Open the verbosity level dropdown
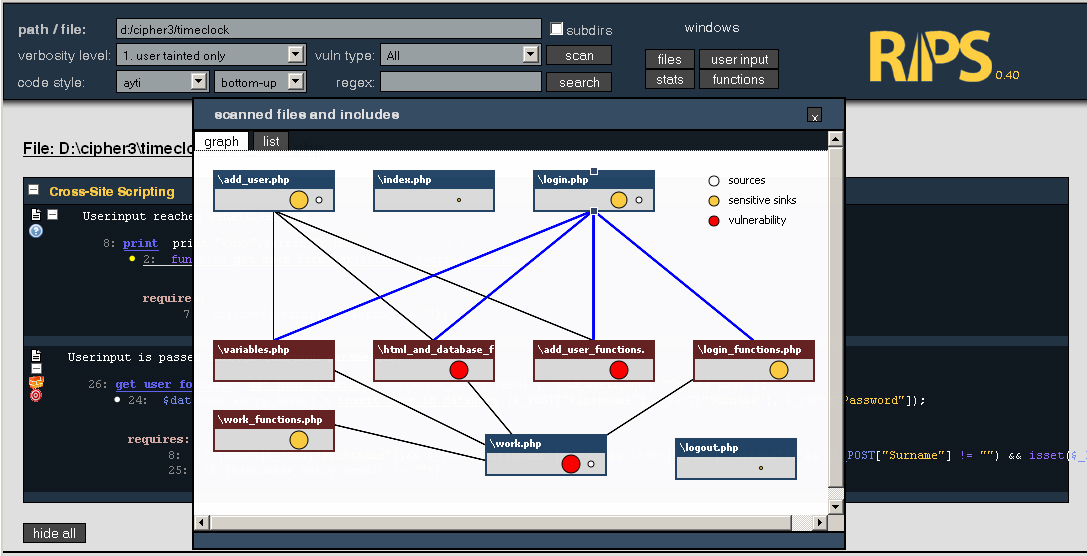The width and height of the screenshot is (1087, 556). pos(296,55)
